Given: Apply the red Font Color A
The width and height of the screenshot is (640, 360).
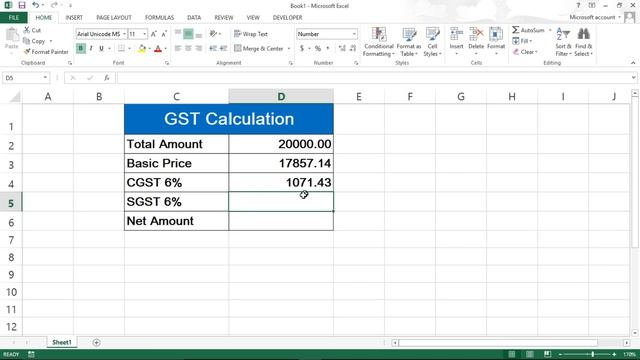Looking at the screenshot, I should [x=158, y=49].
